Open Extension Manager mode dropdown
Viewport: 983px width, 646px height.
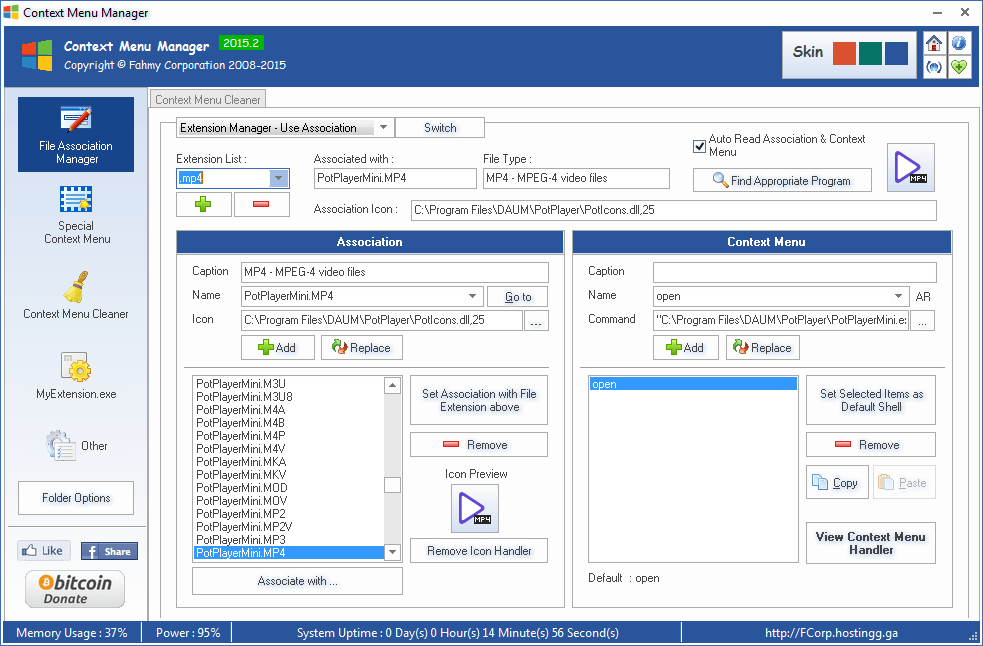coord(383,127)
